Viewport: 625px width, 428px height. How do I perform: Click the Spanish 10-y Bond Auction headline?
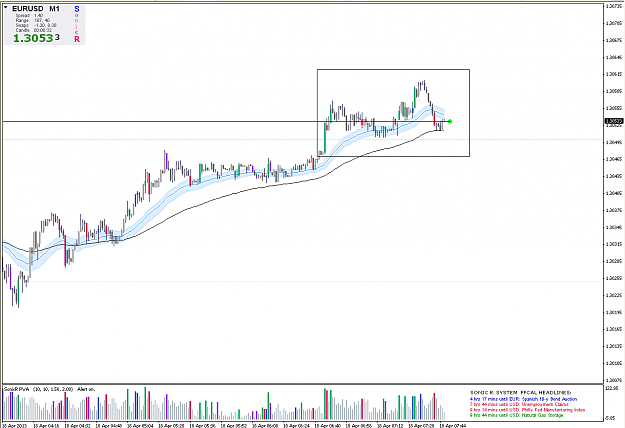pos(523,399)
